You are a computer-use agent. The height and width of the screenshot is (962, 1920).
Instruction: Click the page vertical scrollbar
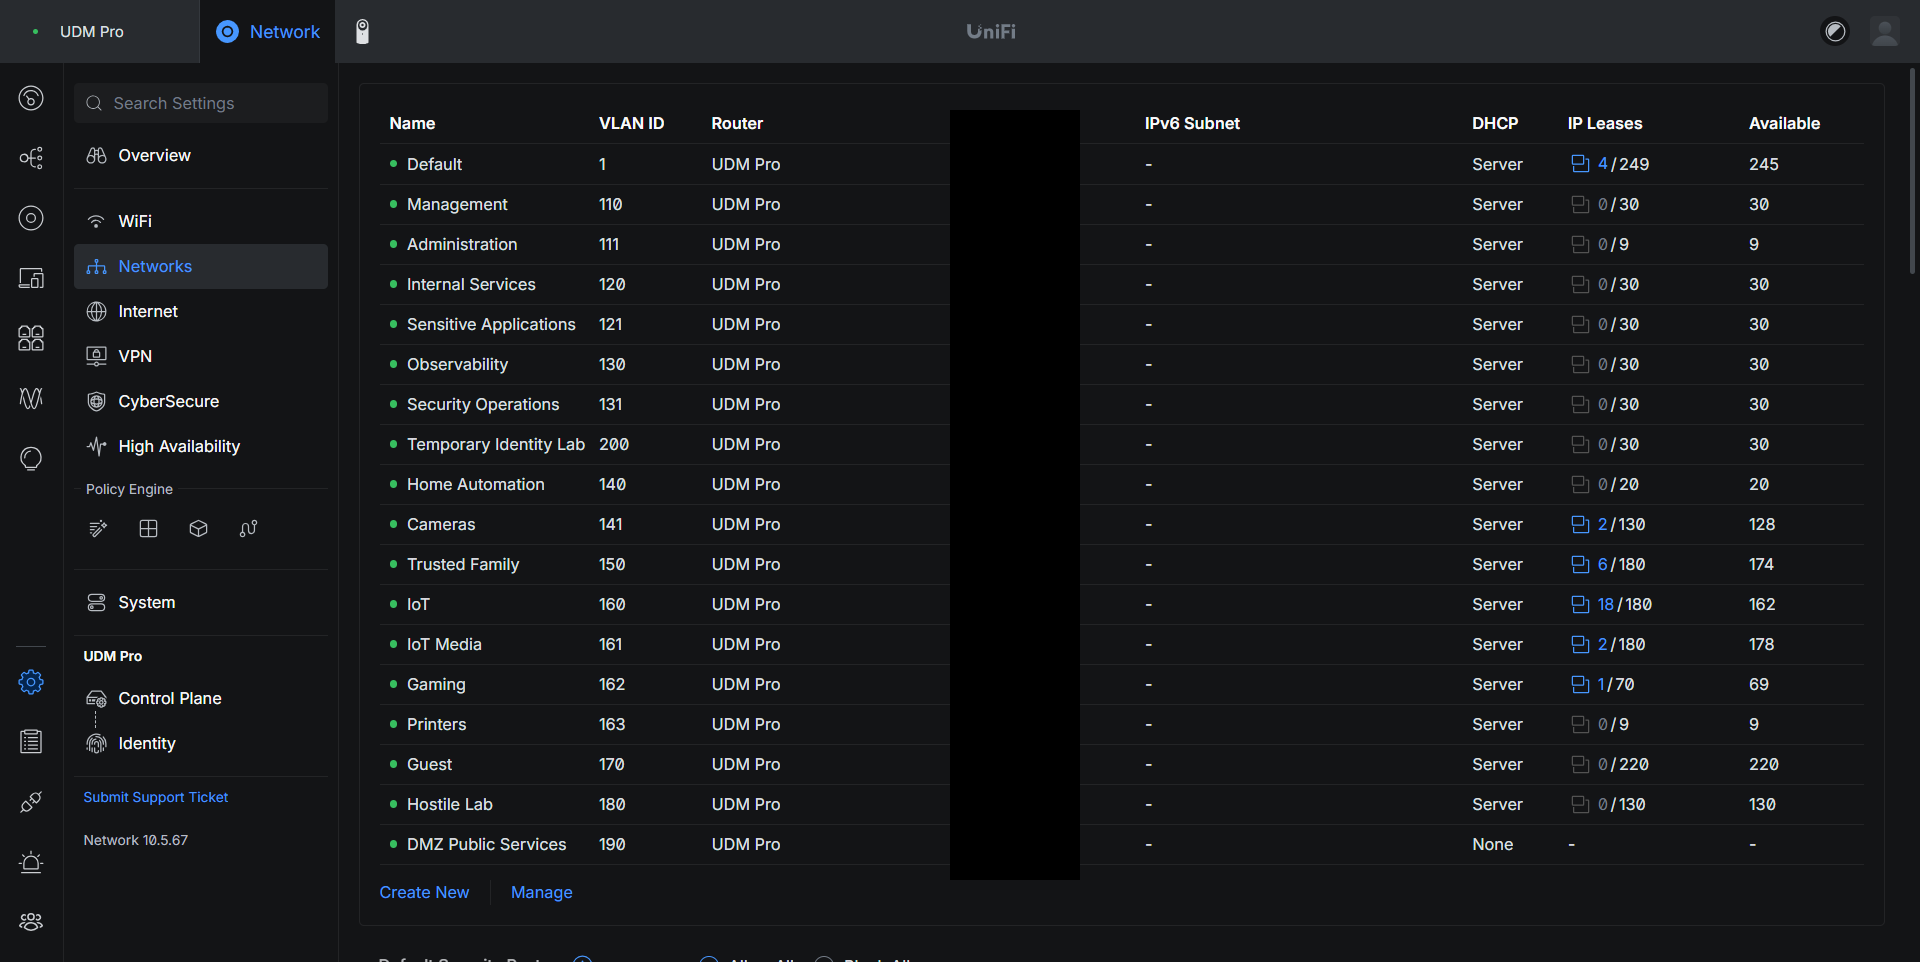1913,170
